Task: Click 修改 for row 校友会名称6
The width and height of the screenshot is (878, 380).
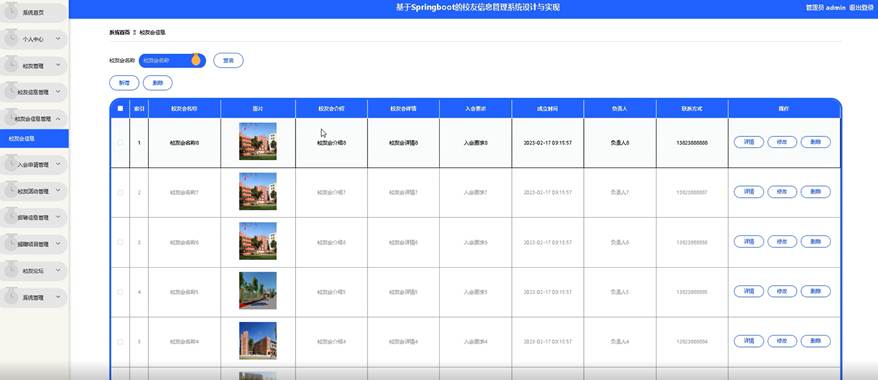Action: pyautogui.click(x=782, y=242)
